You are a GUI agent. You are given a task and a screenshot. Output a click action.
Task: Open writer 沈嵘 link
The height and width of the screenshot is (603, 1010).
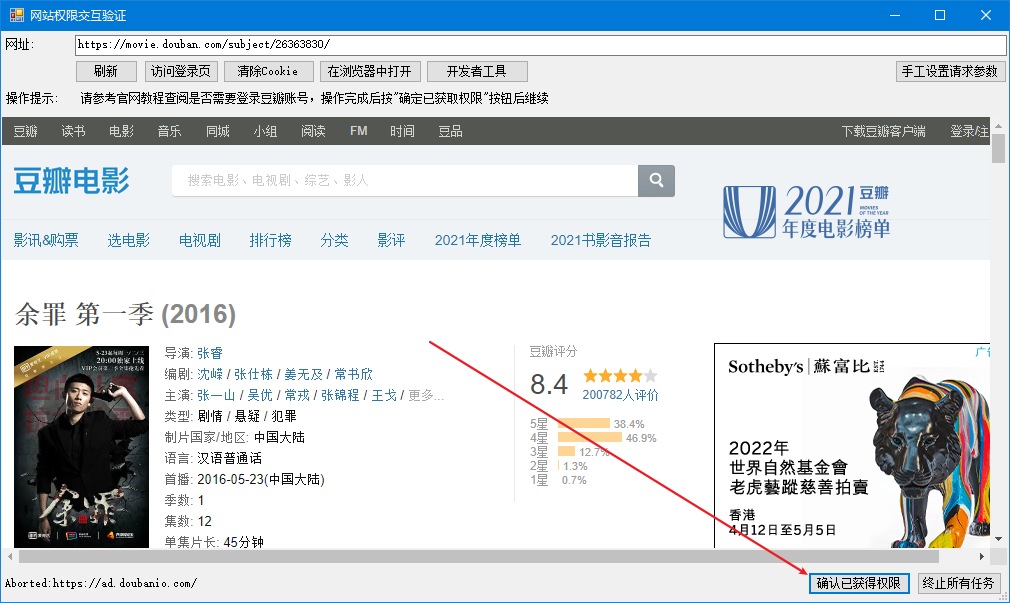[x=210, y=374]
